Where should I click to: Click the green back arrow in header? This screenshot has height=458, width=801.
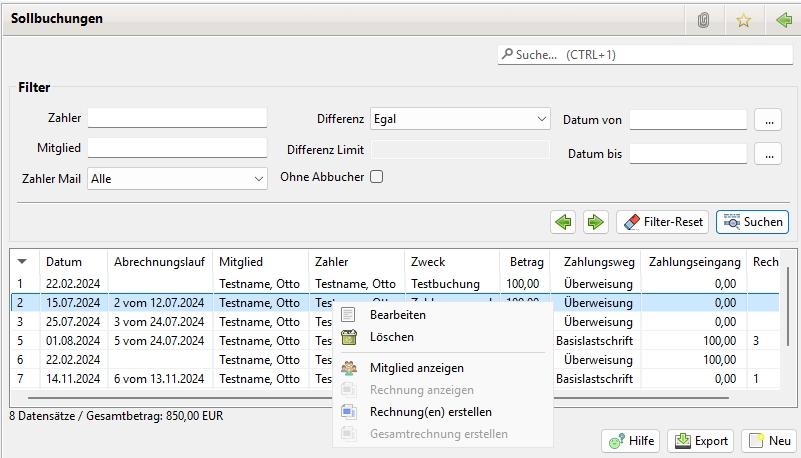pyautogui.click(x=783, y=20)
